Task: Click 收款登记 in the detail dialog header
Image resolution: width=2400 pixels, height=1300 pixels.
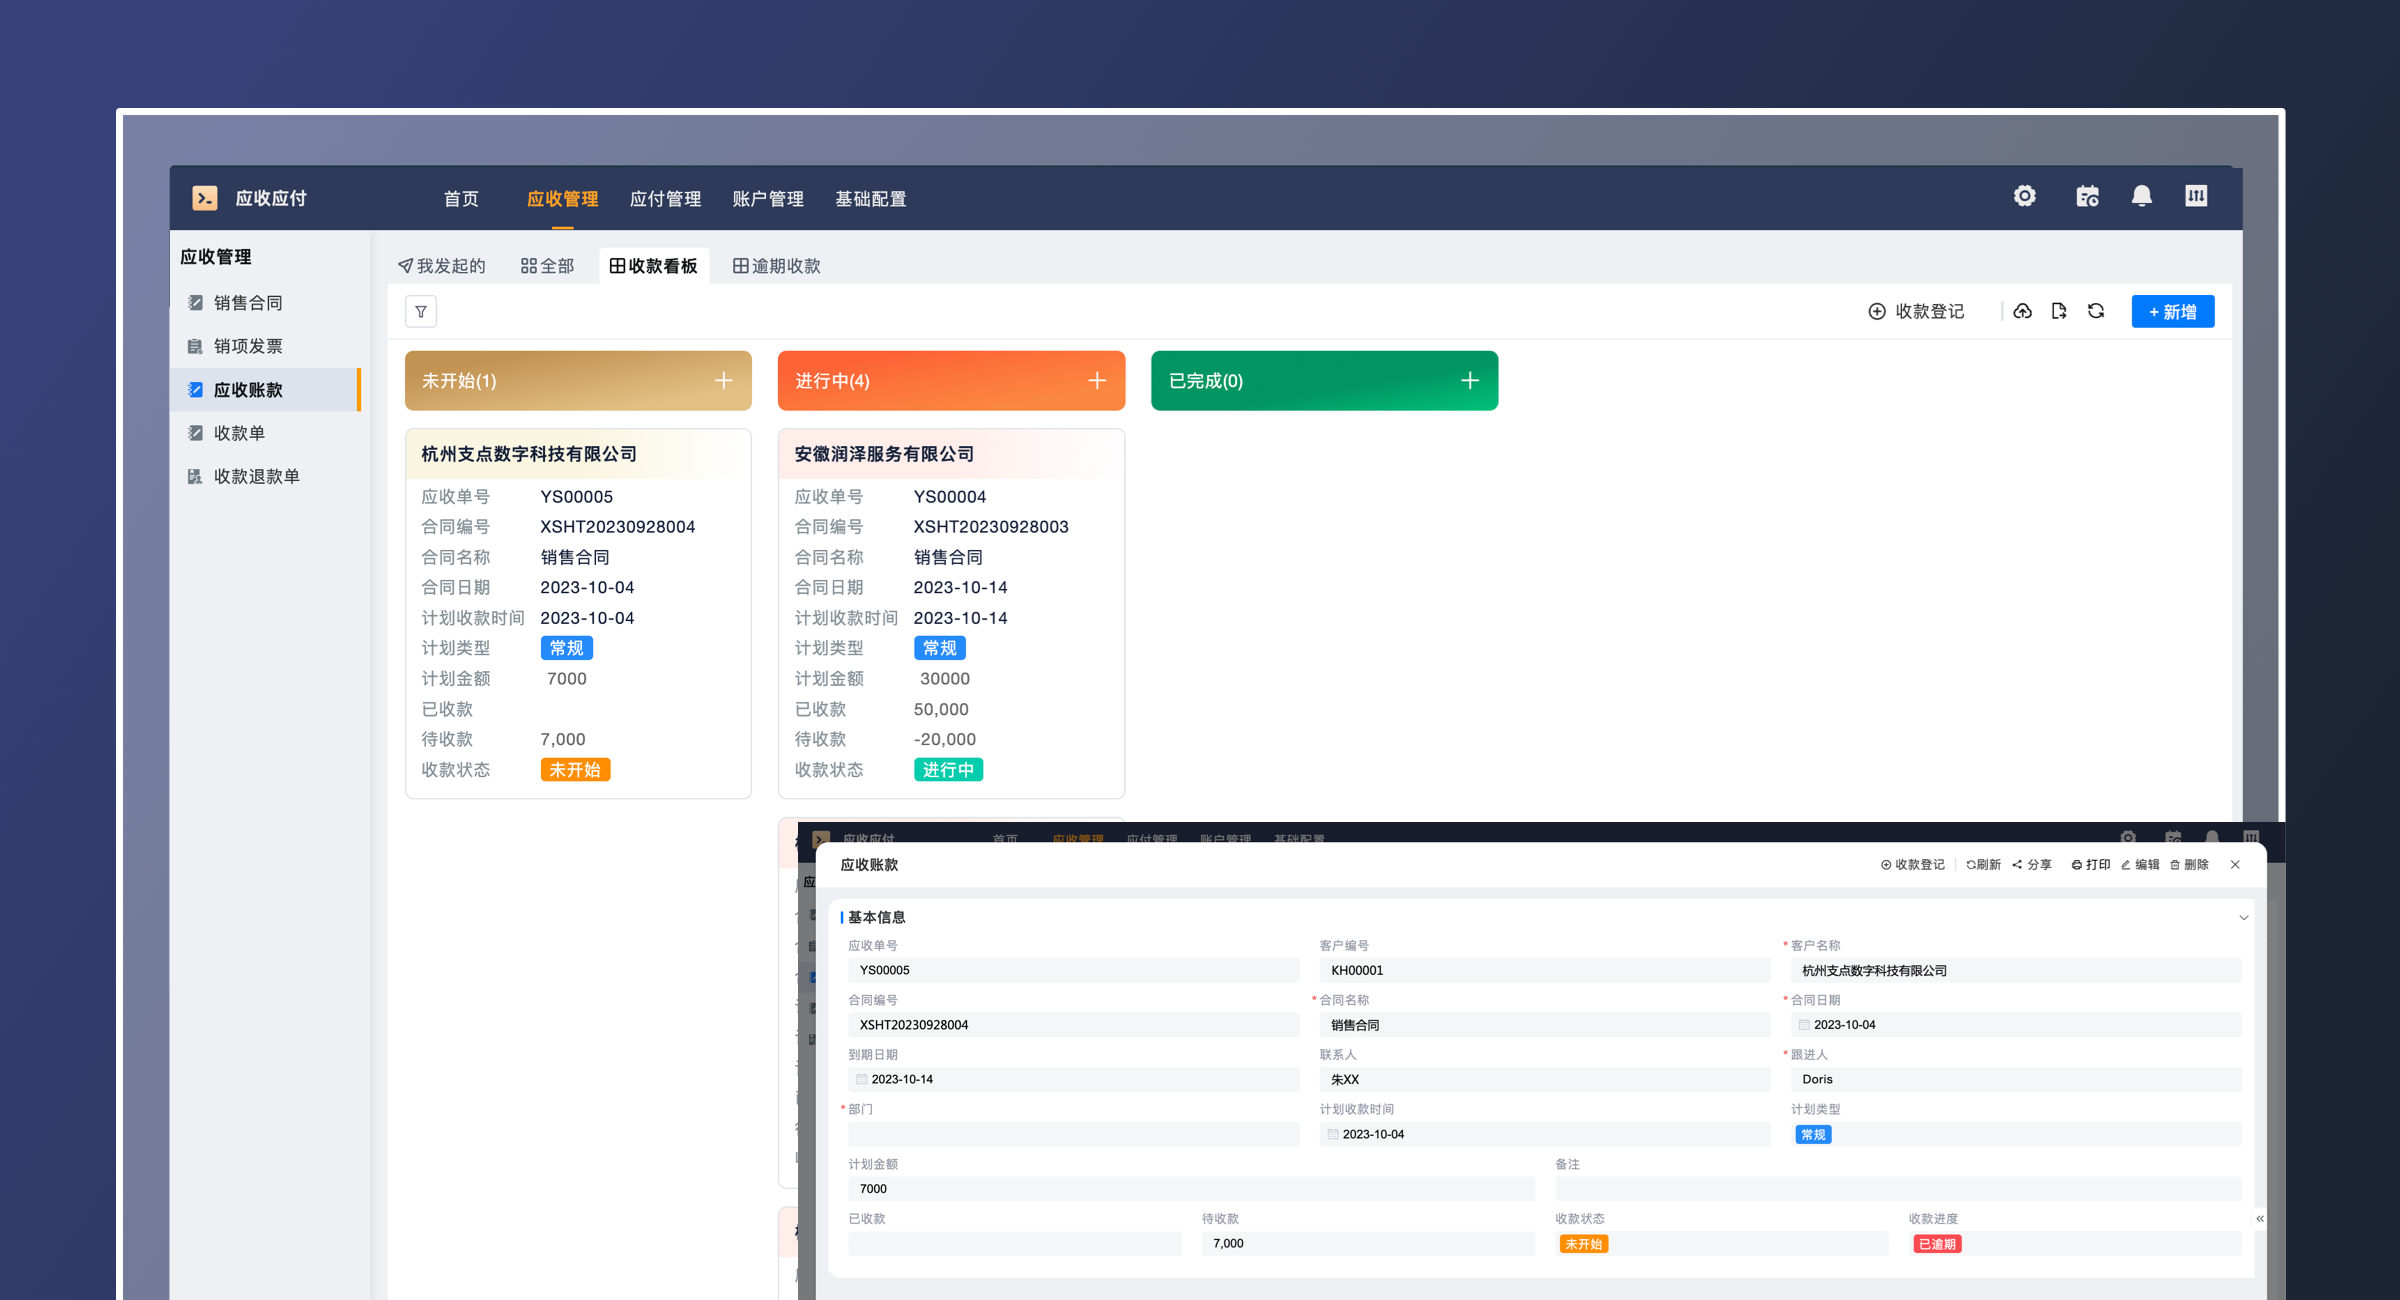Action: coord(1912,865)
